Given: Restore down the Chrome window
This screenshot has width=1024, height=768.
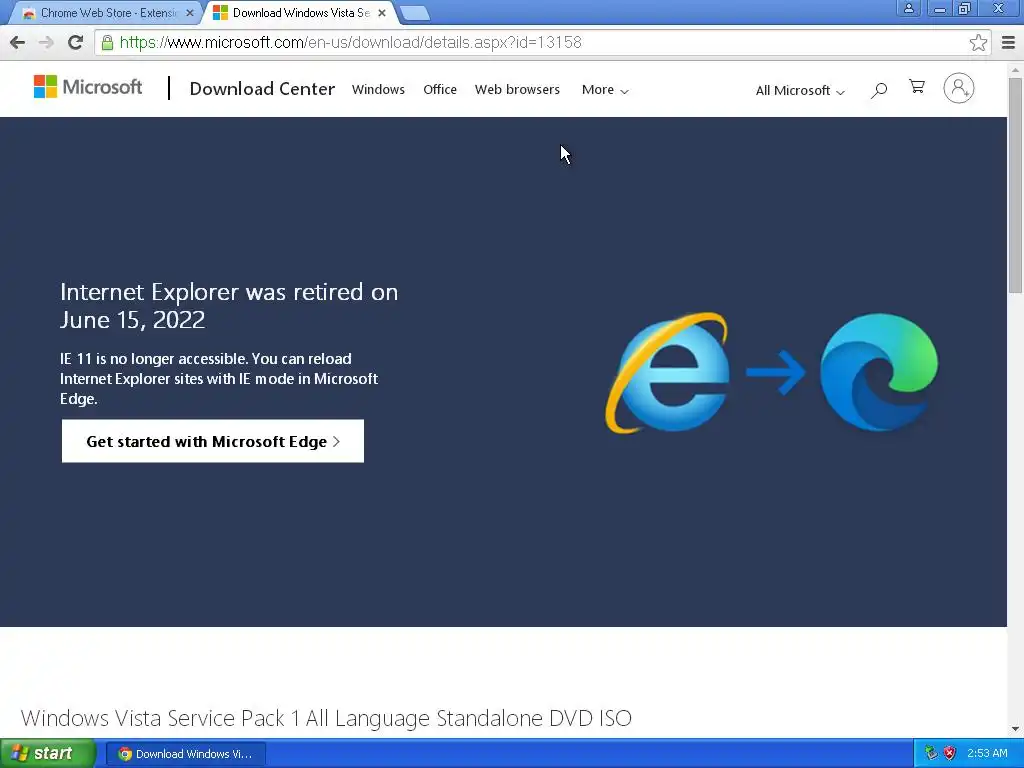Looking at the screenshot, I should (x=965, y=8).
